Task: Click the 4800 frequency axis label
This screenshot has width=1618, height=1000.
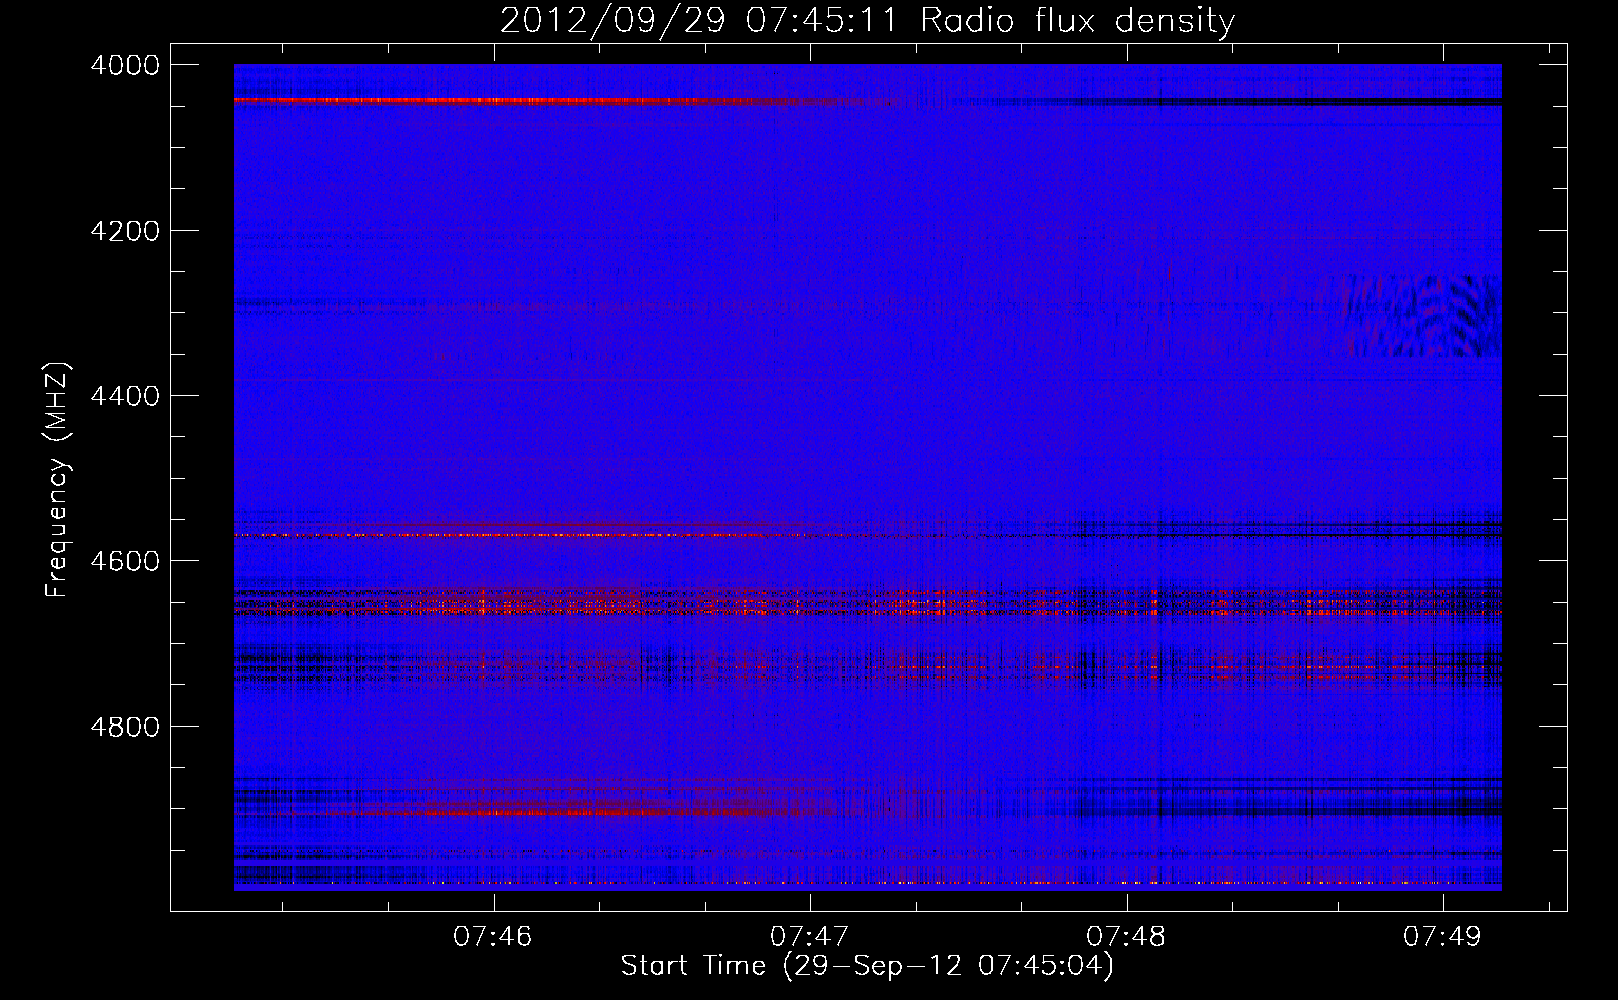Action: (125, 727)
